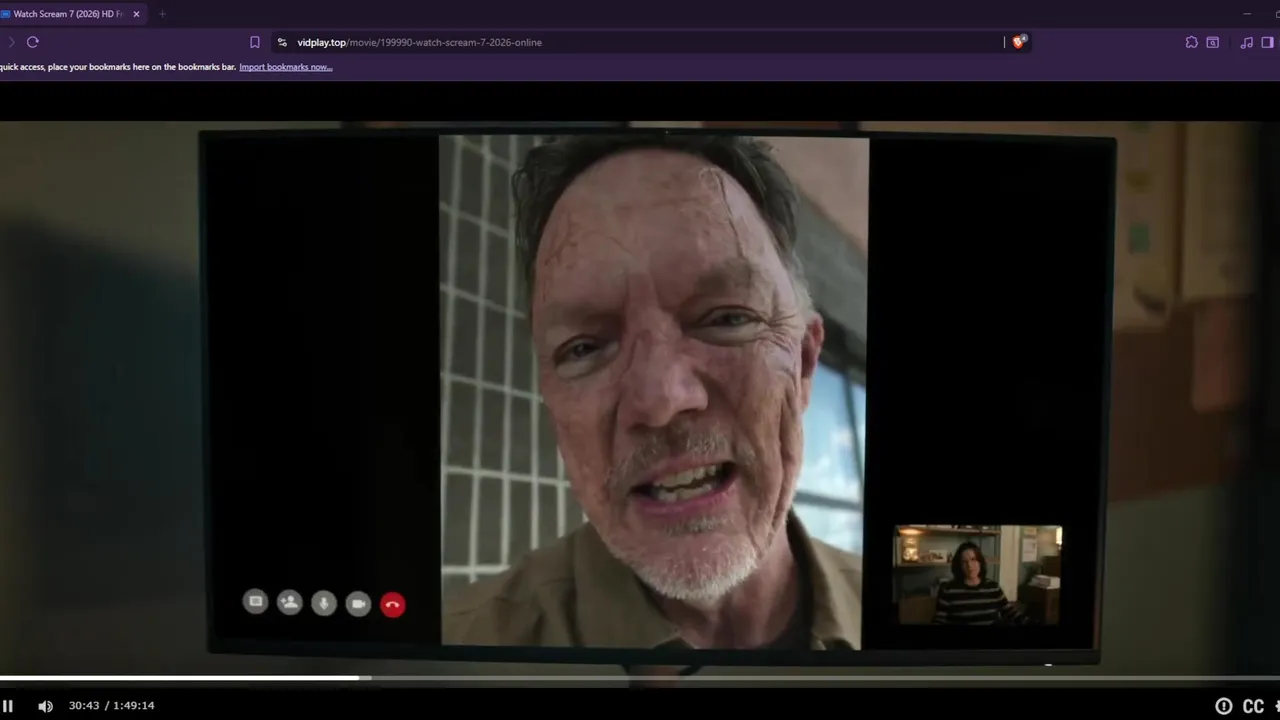Toggle closed captions with the CC button
1280x720 pixels.
point(1253,706)
